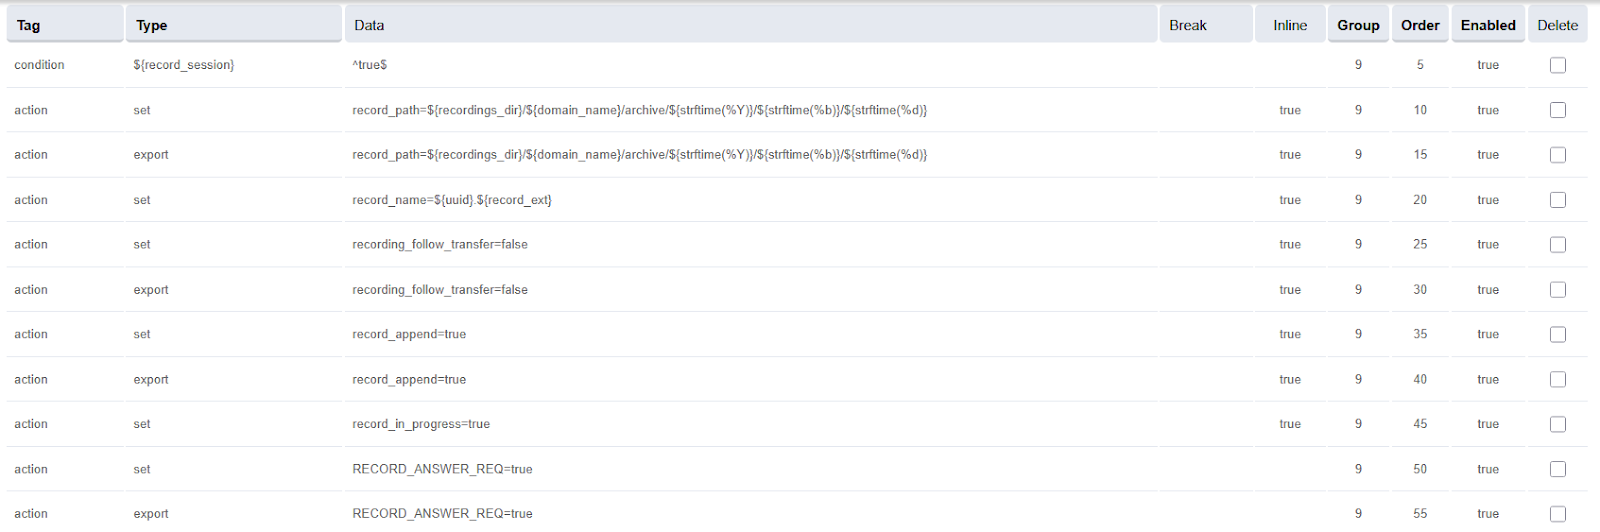Toggle the Delete checkbox on the order 40 row
This screenshot has width=1600, height=532.
(x=1557, y=379)
